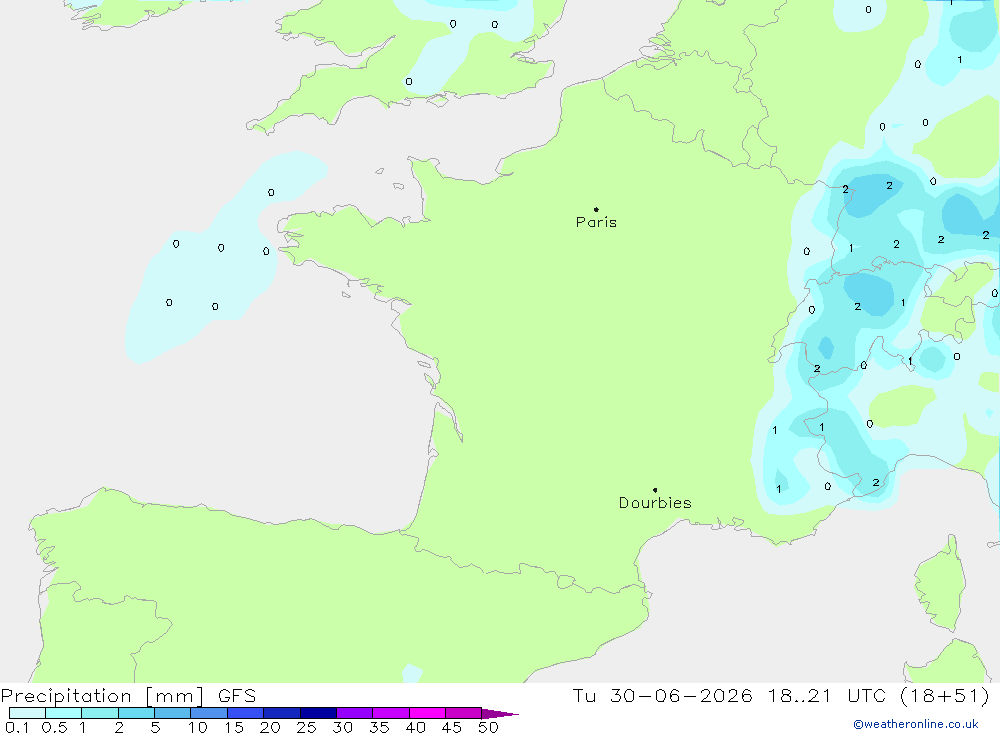Pick the 40–45 mm legend swatch

(x=427, y=713)
